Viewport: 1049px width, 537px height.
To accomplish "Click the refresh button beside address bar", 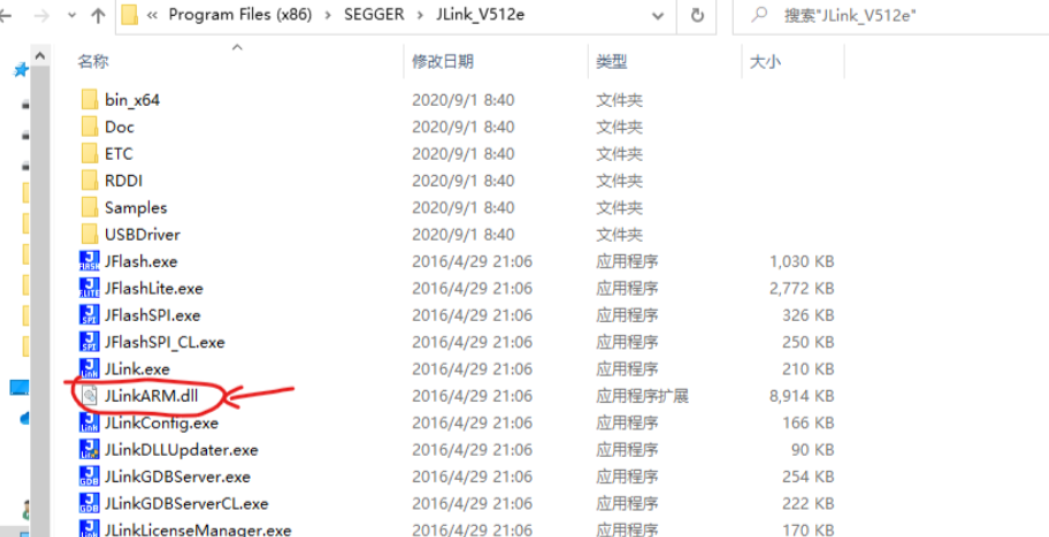I will click(697, 15).
